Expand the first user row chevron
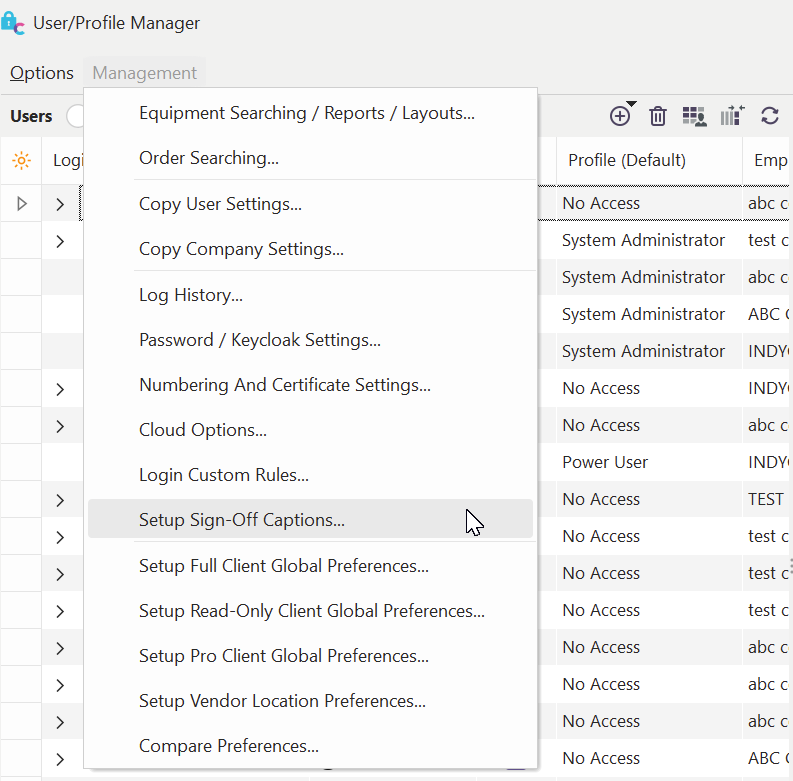The image size is (793, 781). [60, 204]
